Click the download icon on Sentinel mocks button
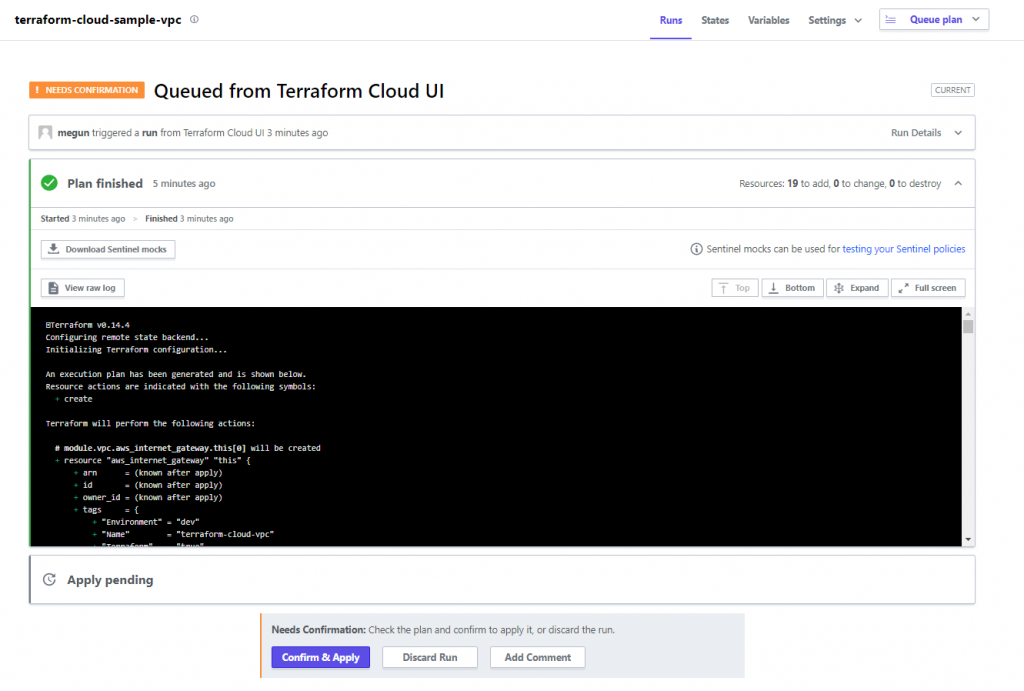The width and height of the screenshot is (1024, 691). click(x=54, y=249)
